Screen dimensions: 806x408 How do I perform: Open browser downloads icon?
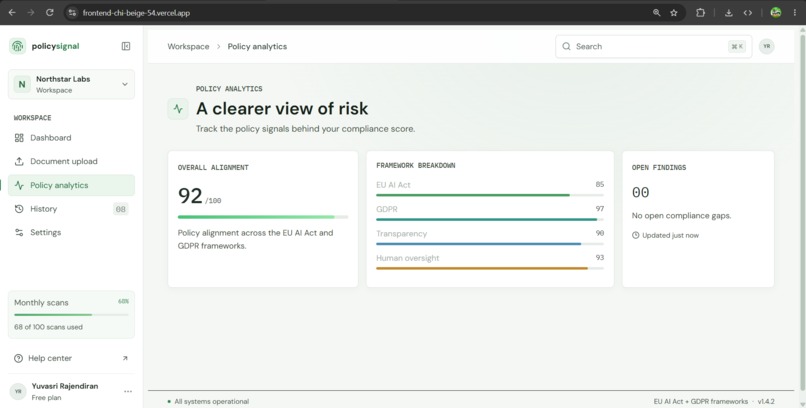[728, 13]
